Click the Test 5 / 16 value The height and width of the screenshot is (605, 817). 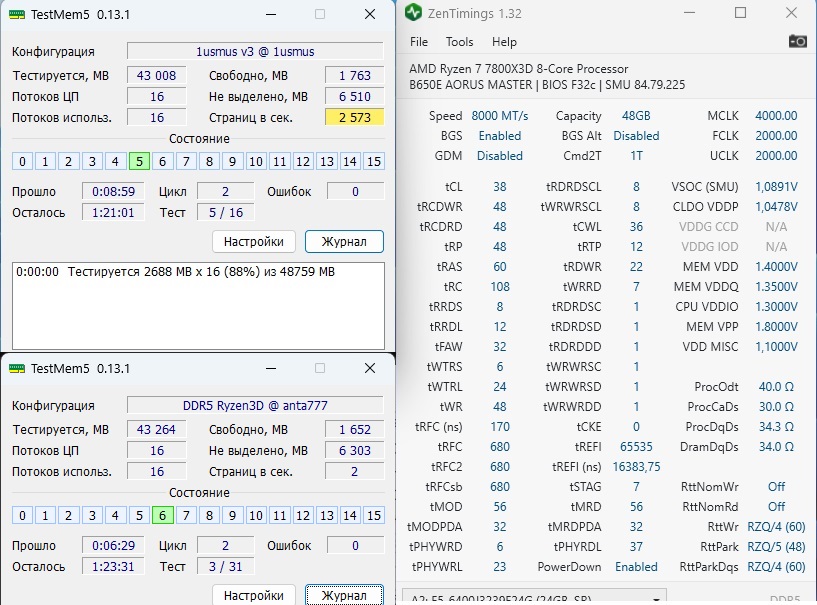(x=226, y=213)
